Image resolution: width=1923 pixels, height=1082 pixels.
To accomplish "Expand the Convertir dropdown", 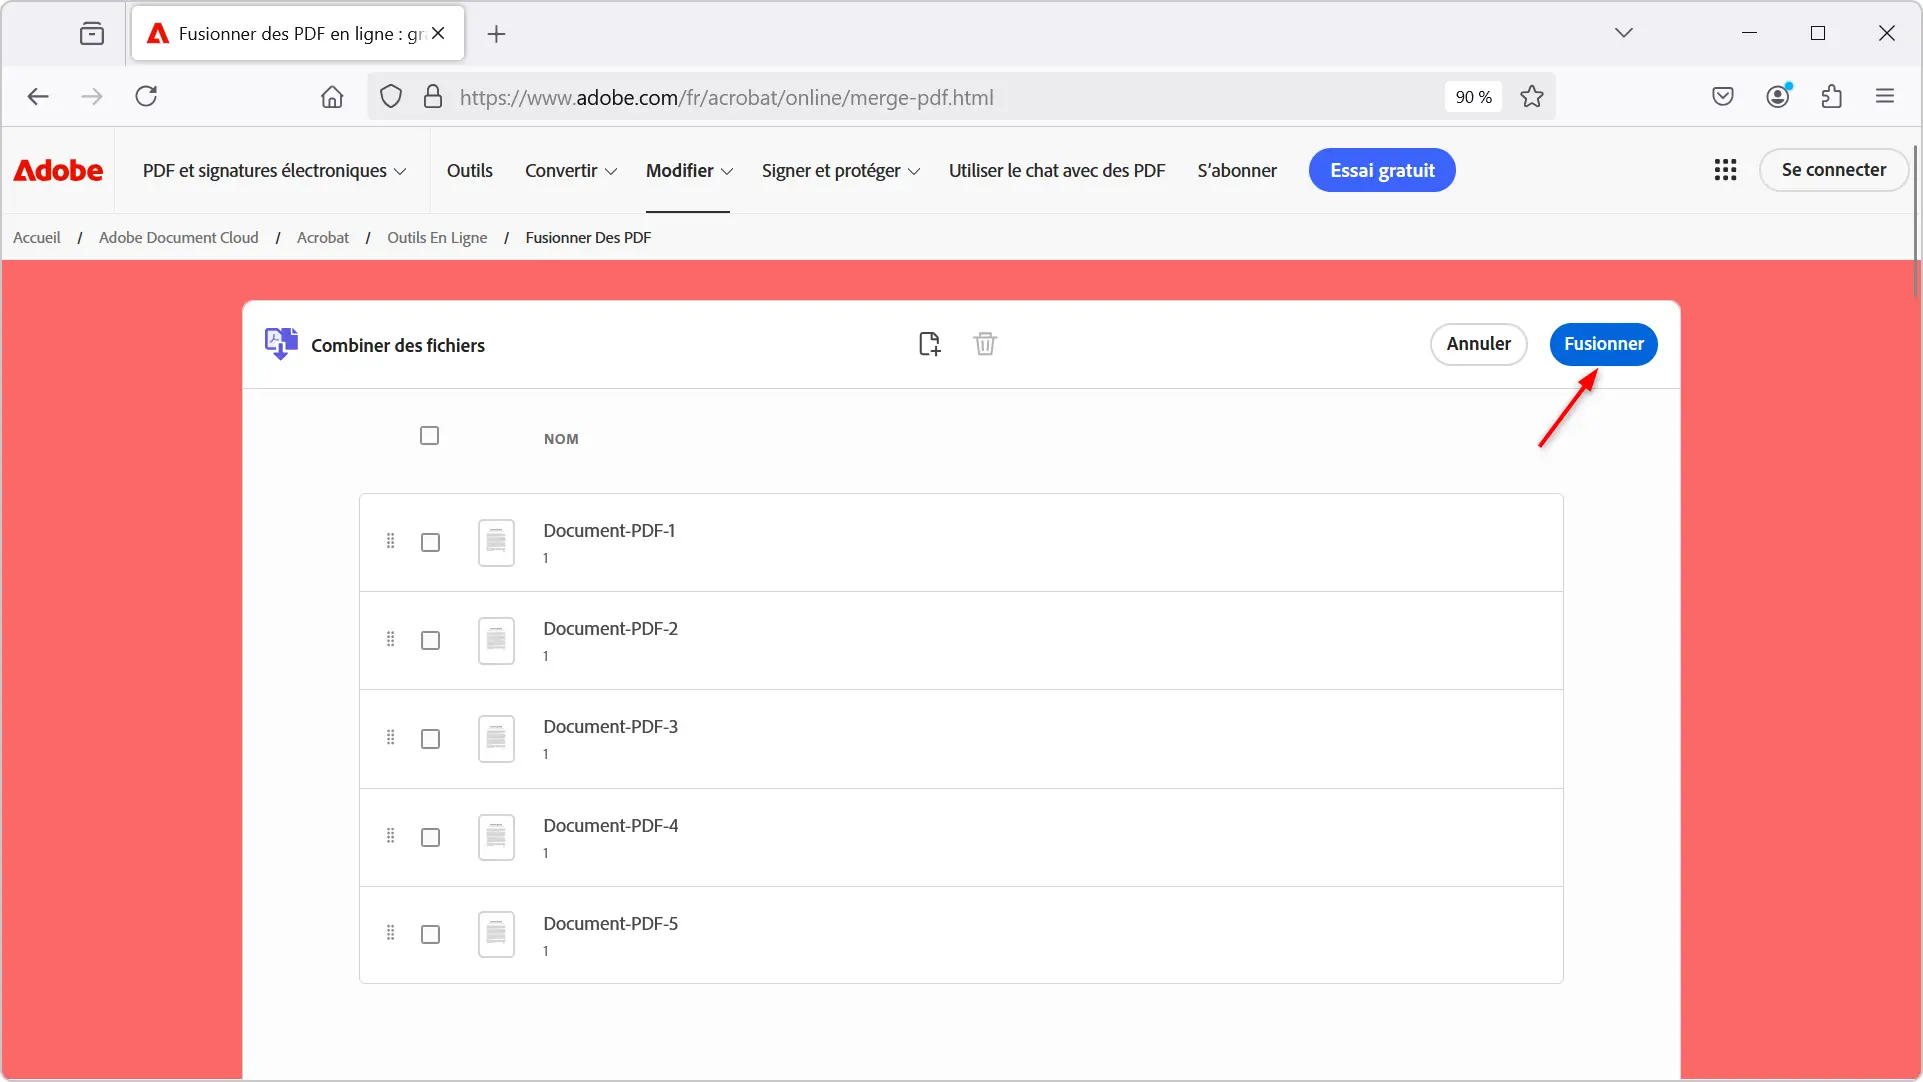I will pos(571,171).
